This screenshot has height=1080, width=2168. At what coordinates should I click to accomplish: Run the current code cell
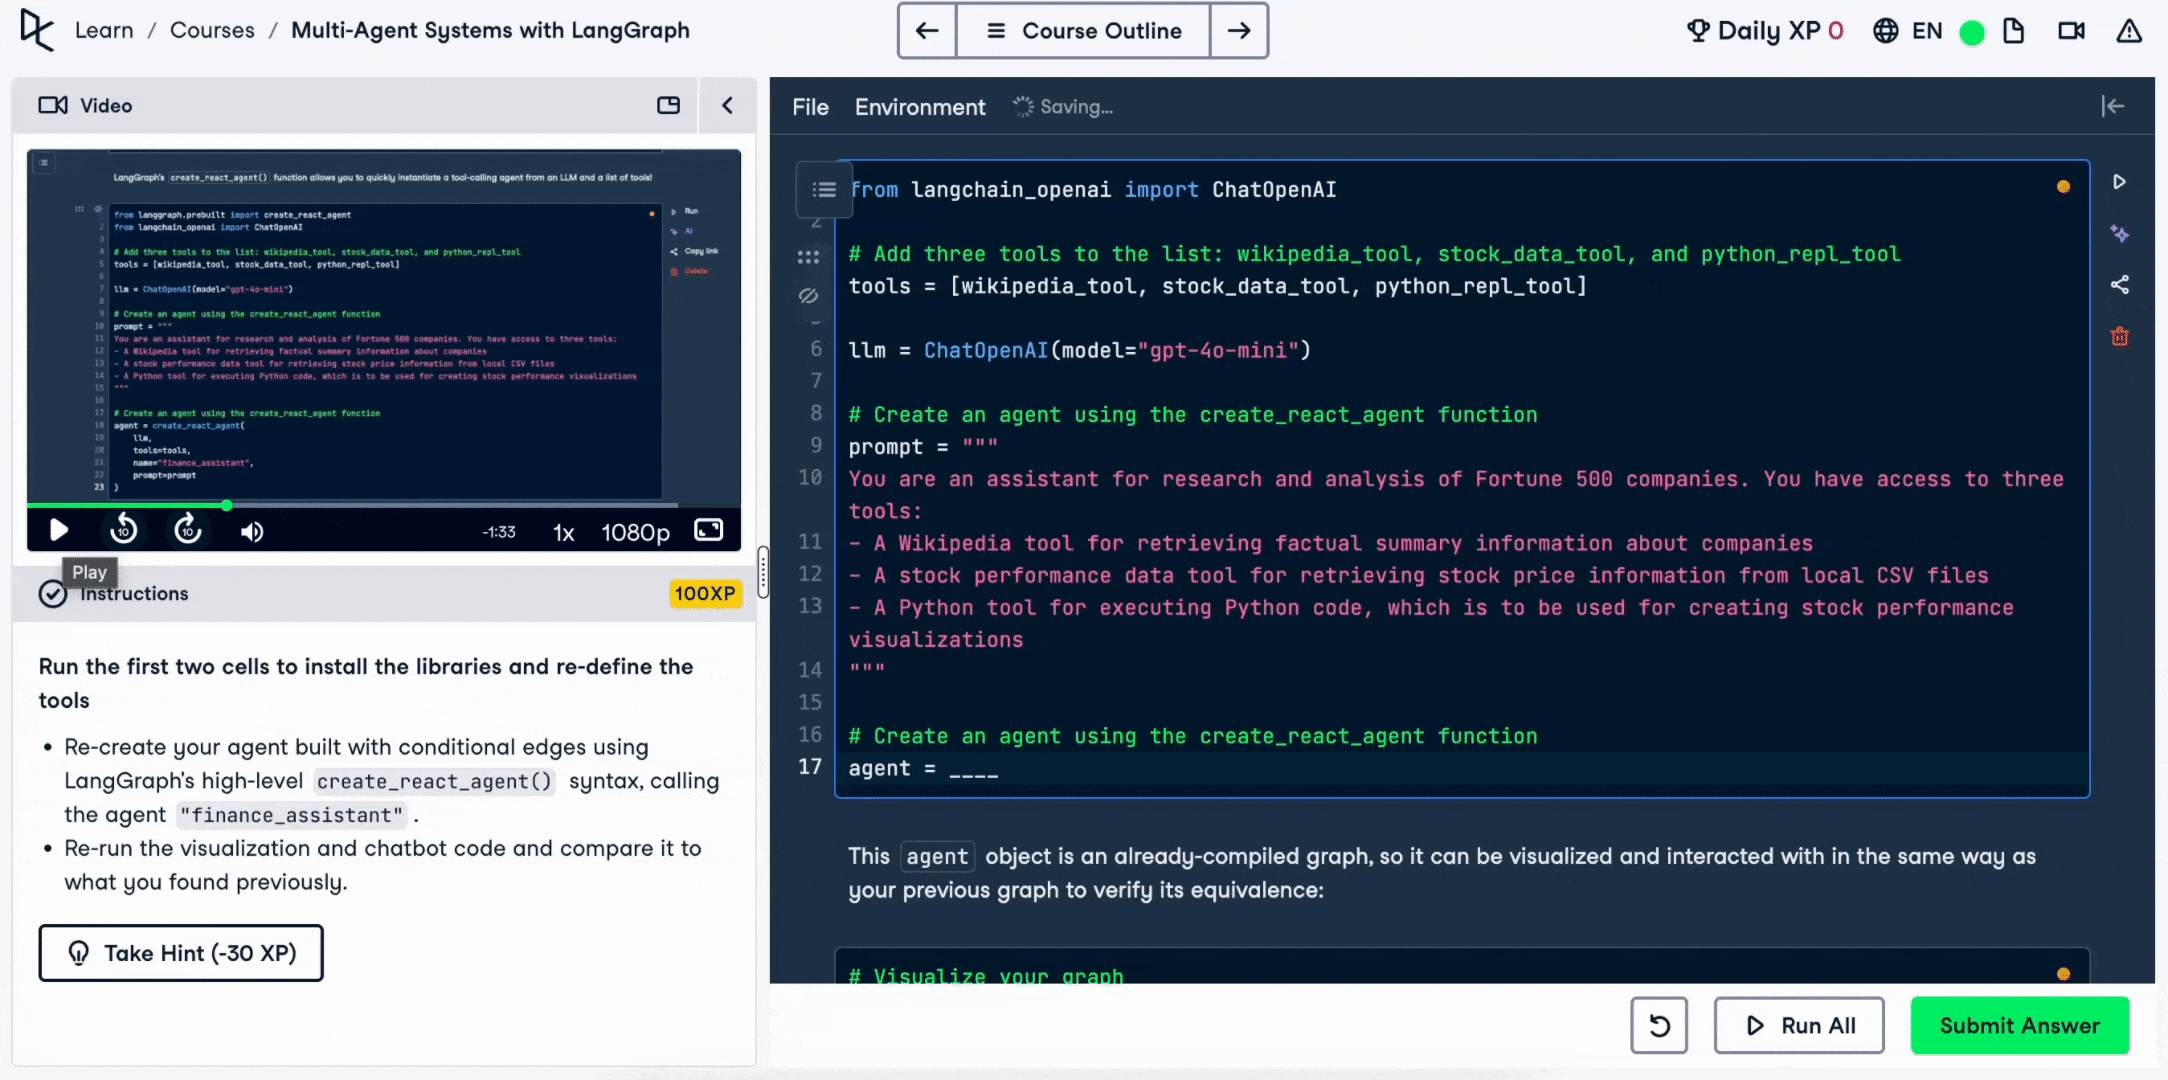(x=2118, y=182)
